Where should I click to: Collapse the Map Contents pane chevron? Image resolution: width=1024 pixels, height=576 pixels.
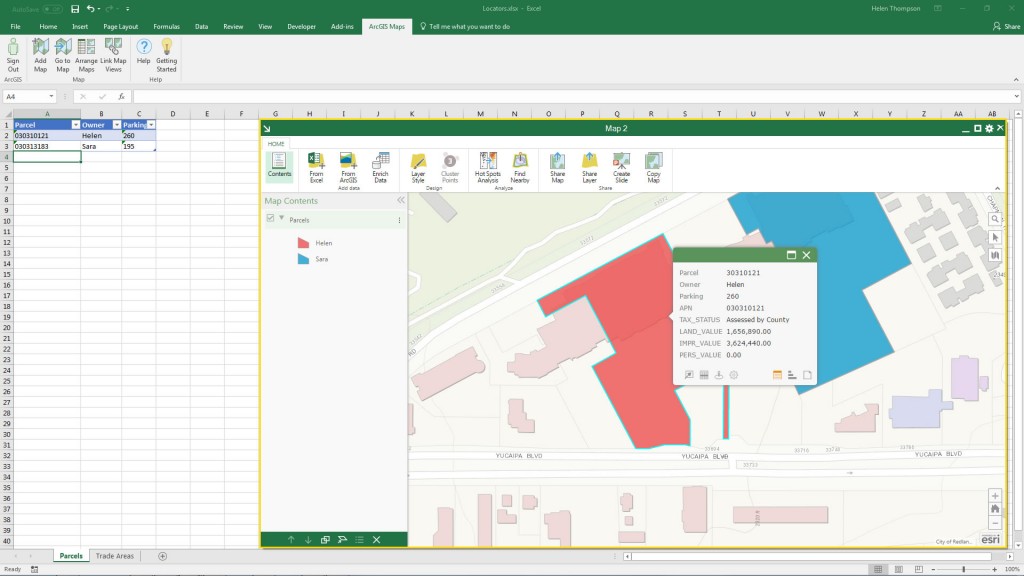pyautogui.click(x=400, y=200)
